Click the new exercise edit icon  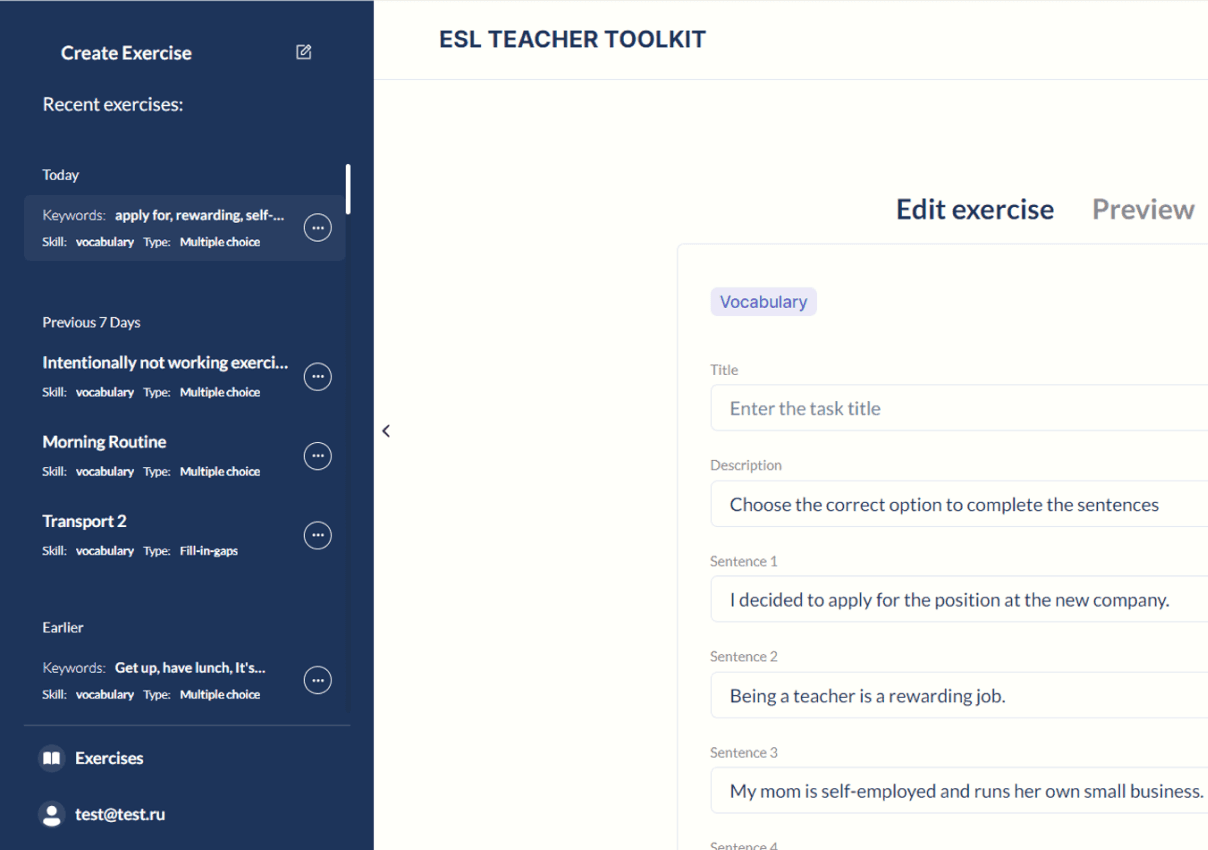(304, 52)
